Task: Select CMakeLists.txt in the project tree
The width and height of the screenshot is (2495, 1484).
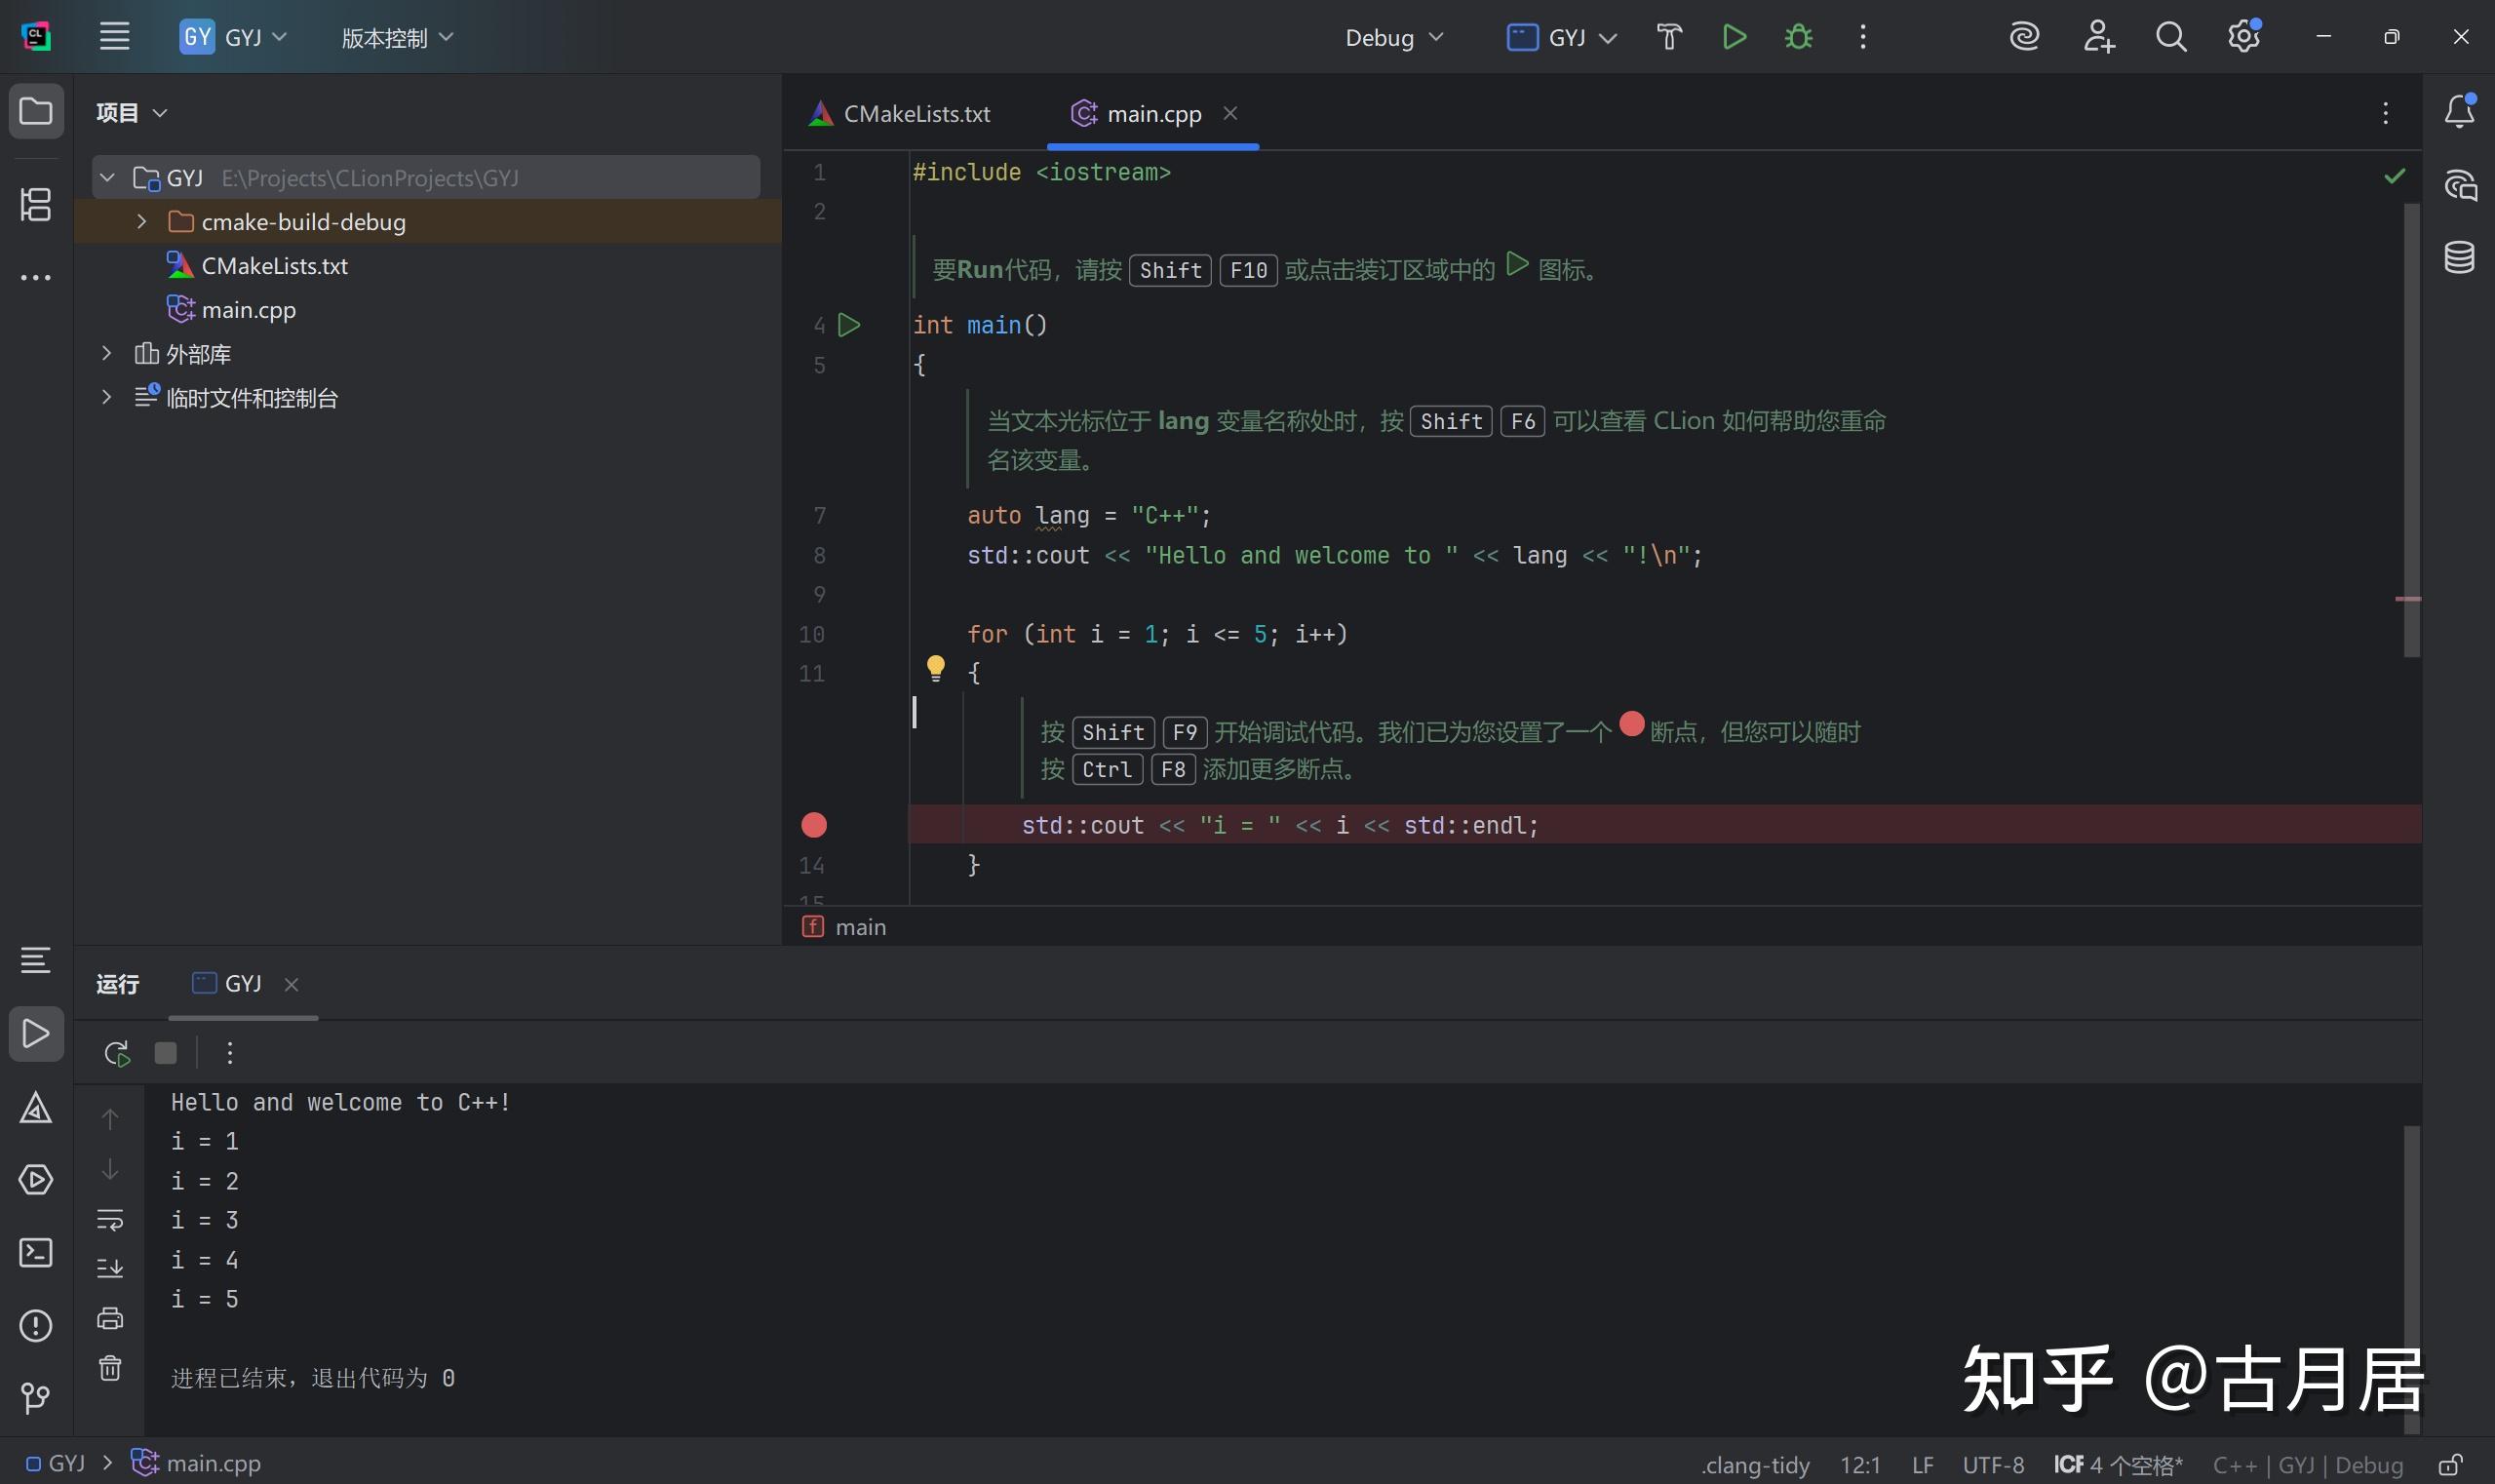Action: pyautogui.click(x=258, y=265)
